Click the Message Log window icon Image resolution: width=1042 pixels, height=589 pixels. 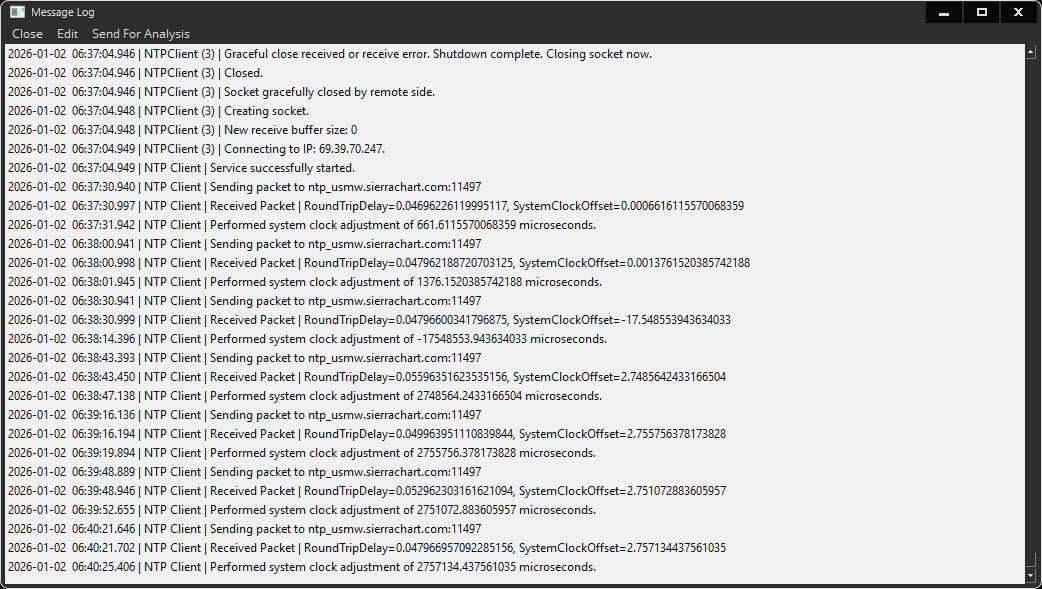pyautogui.click(x=17, y=12)
